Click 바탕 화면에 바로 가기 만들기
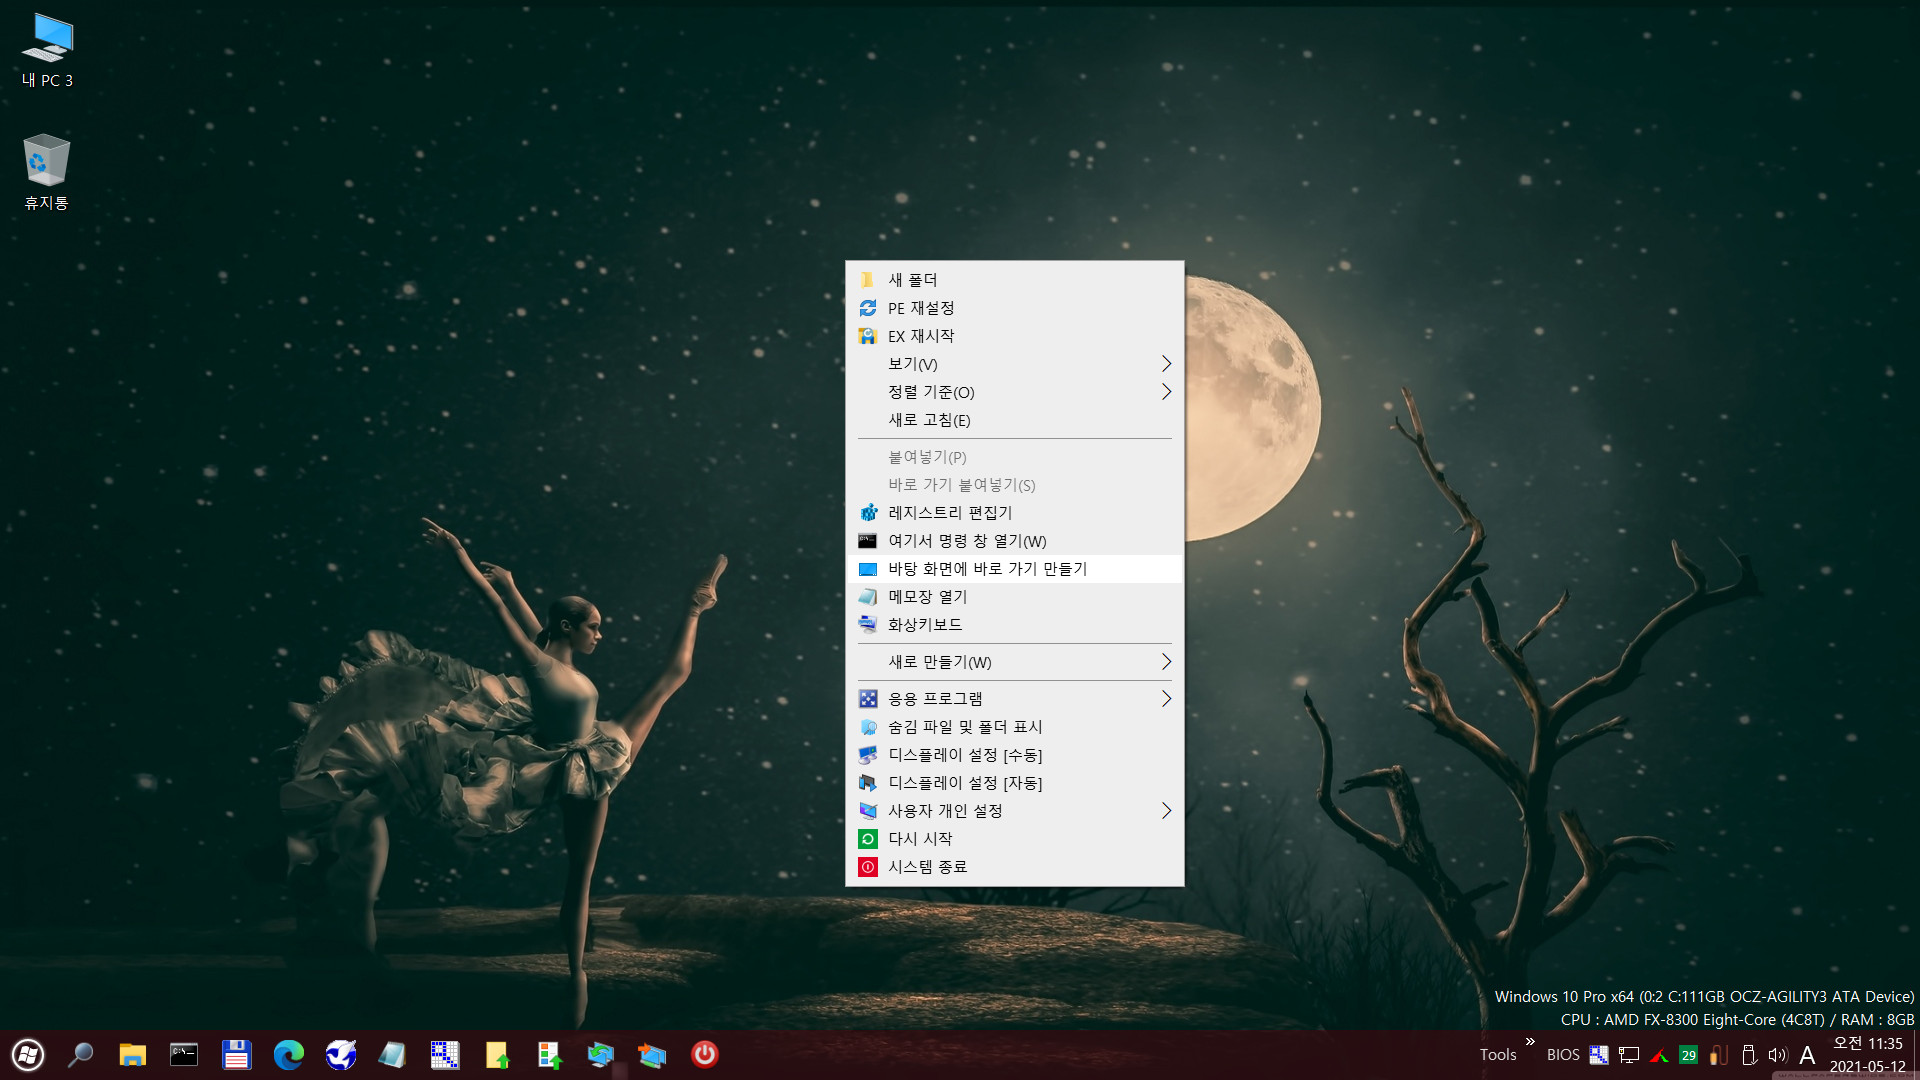This screenshot has height=1080, width=1920. click(1014, 569)
